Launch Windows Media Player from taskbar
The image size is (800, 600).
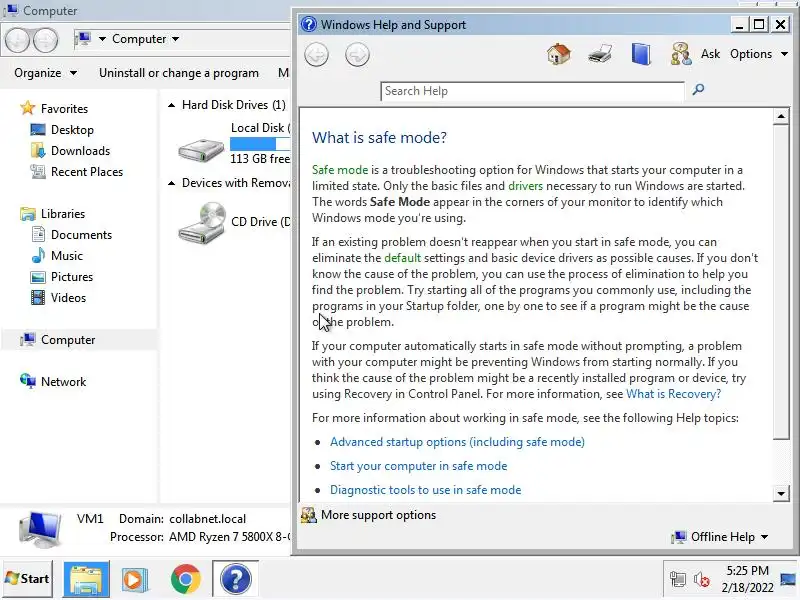[x=135, y=579]
